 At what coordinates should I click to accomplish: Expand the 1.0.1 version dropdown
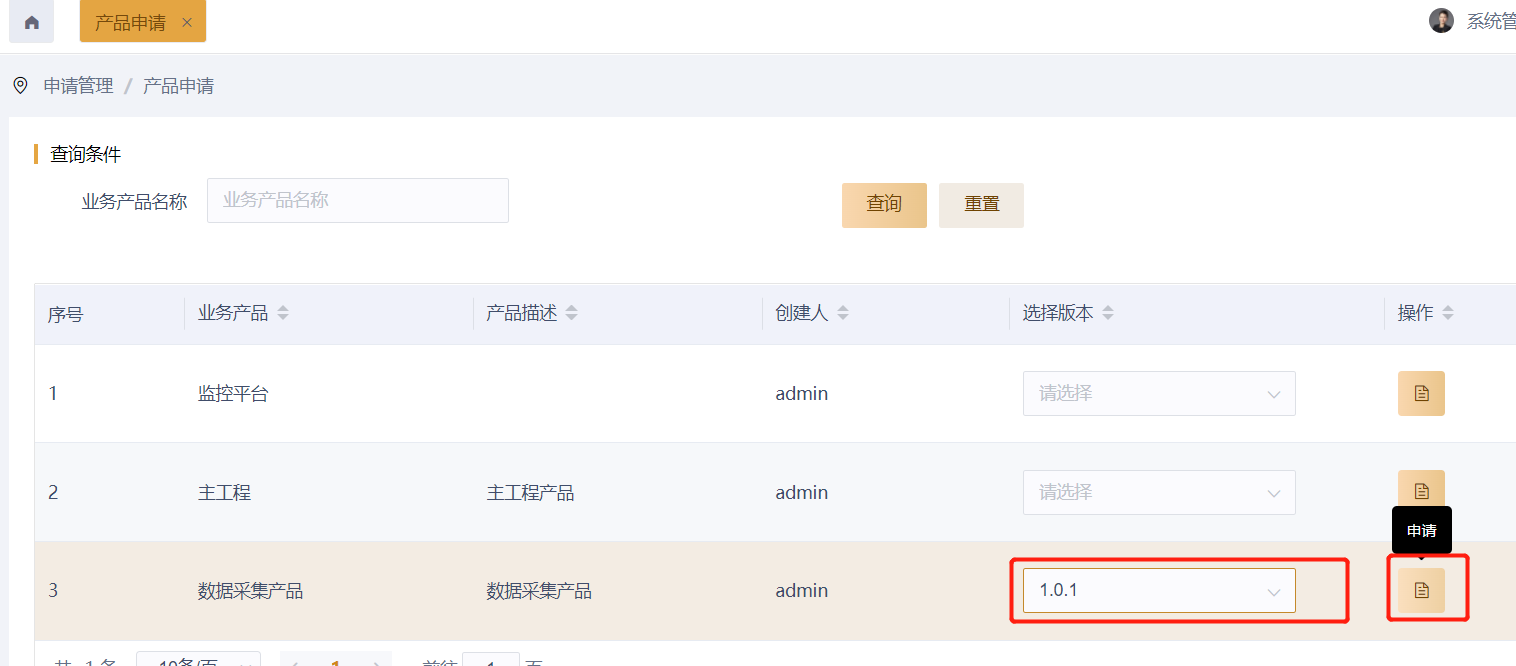tap(1158, 590)
